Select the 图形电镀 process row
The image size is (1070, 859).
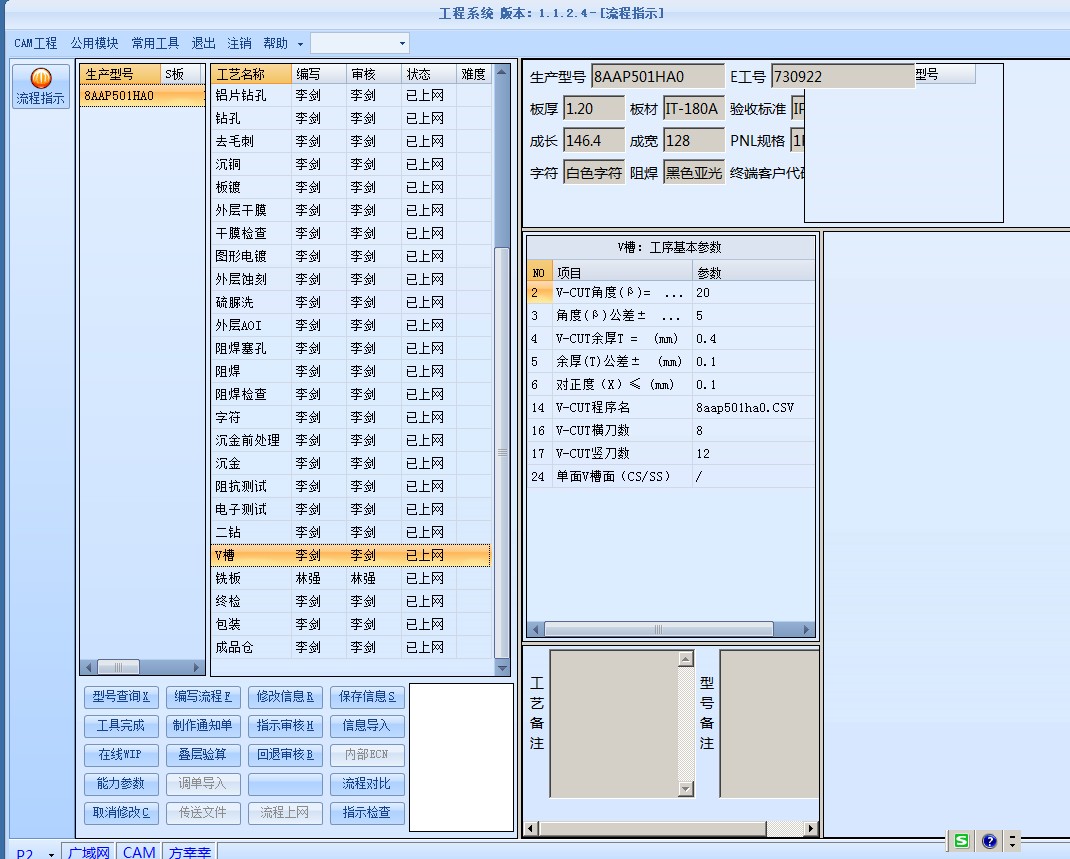(351, 257)
